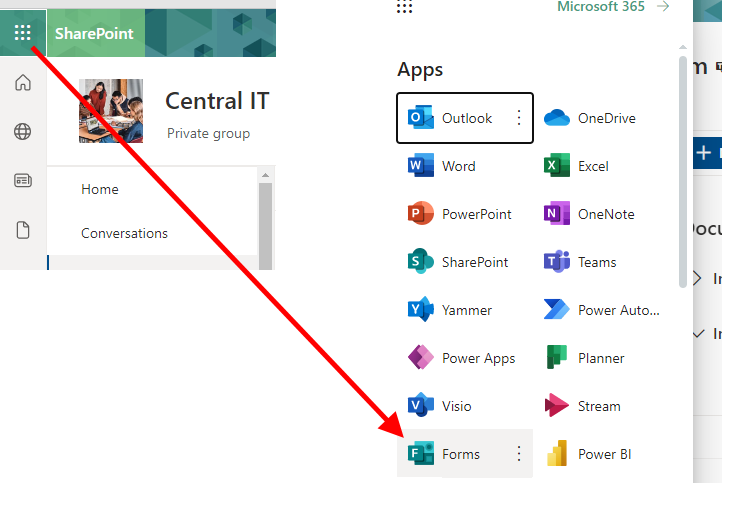Open My sites globe icon in rail
This screenshot has width=750, height=505.
click(22, 132)
